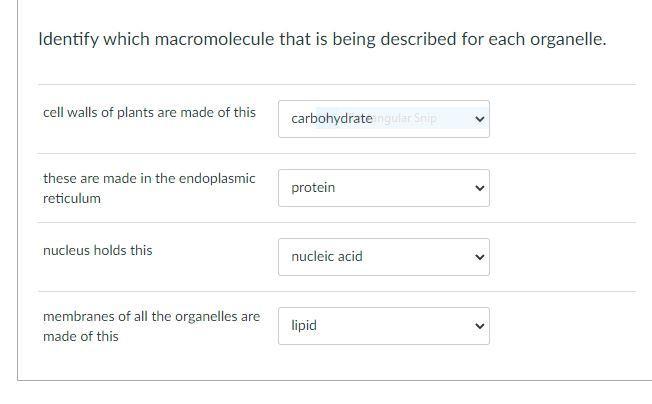Open the dropdown for the 'nucleus holds this' question
Screen dimensions: 652x404
[x=384, y=257]
